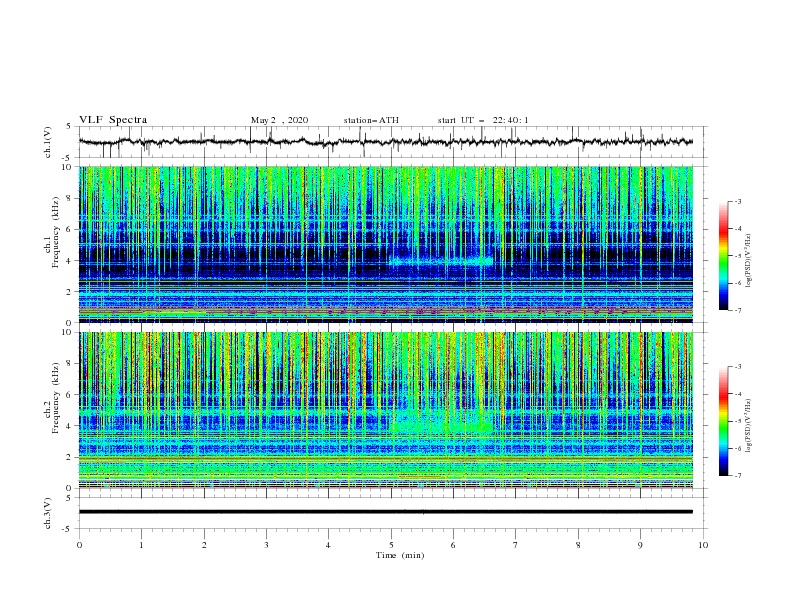
Task: Click the "2" kHz tick on ch.1 frequency axis
Action: click(x=70, y=291)
